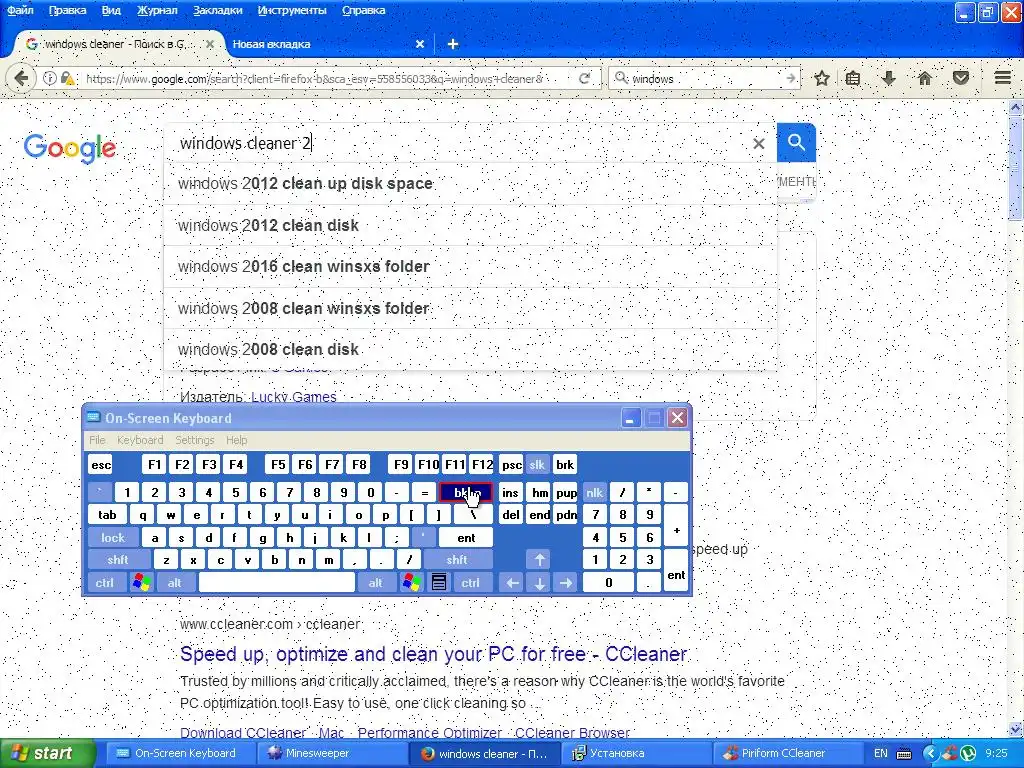
Task: Click the up arrow key on keyboard
Action: [539, 560]
